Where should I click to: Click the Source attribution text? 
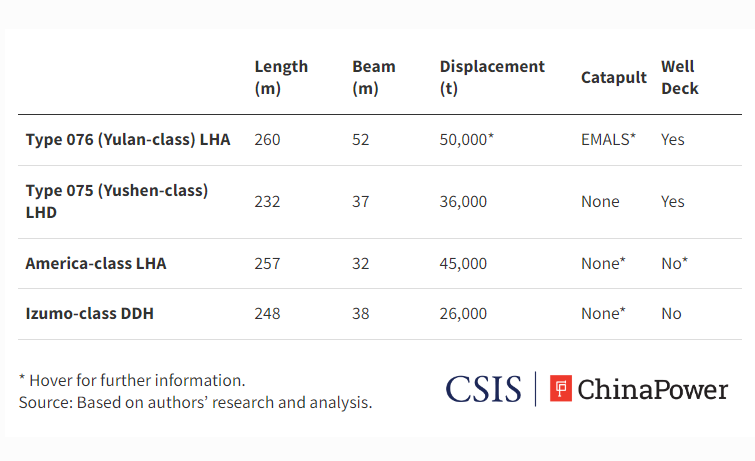coord(195,403)
